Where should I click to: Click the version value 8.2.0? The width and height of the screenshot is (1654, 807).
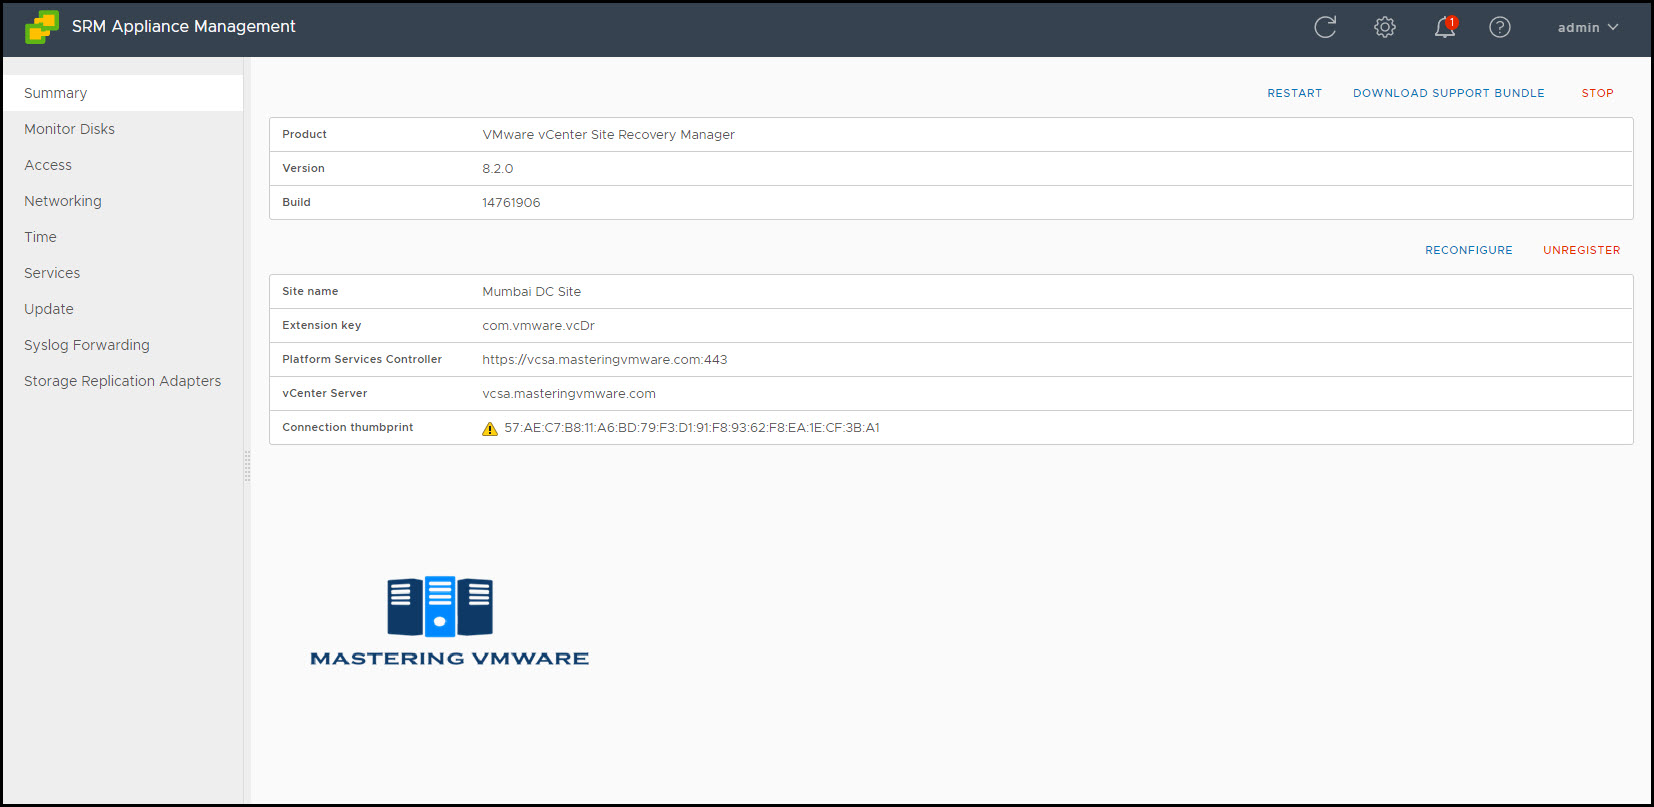click(x=497, y=169)
